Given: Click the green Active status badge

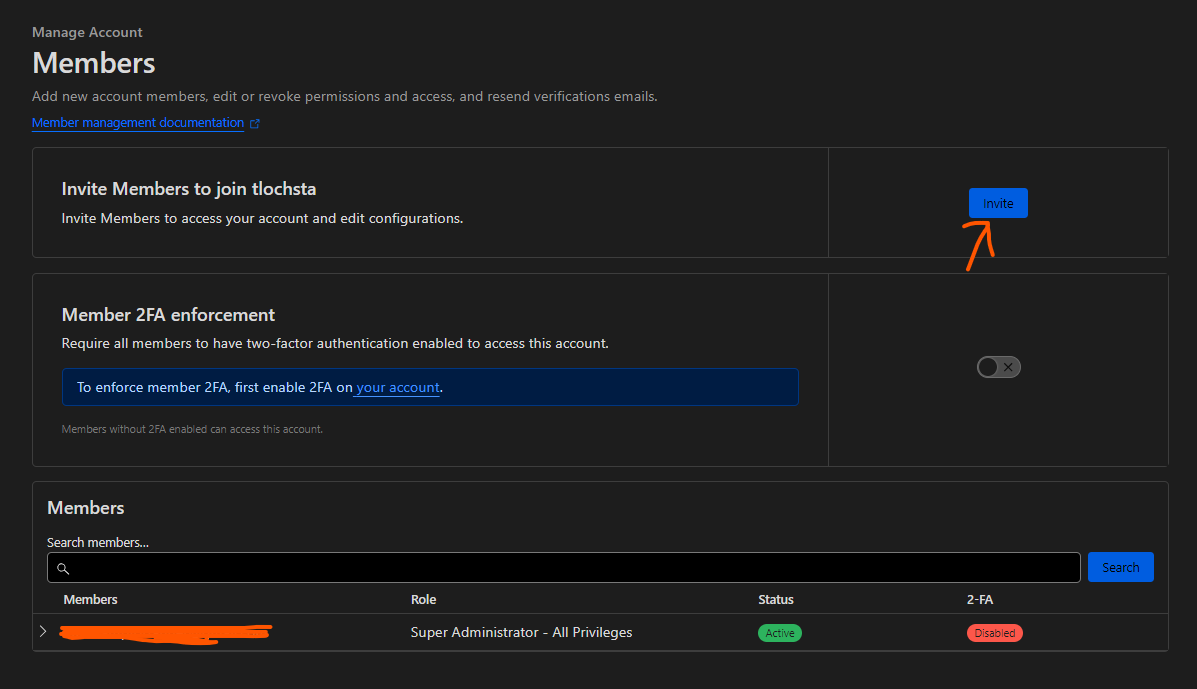Looking at the screenshot, I should point(779,633).
